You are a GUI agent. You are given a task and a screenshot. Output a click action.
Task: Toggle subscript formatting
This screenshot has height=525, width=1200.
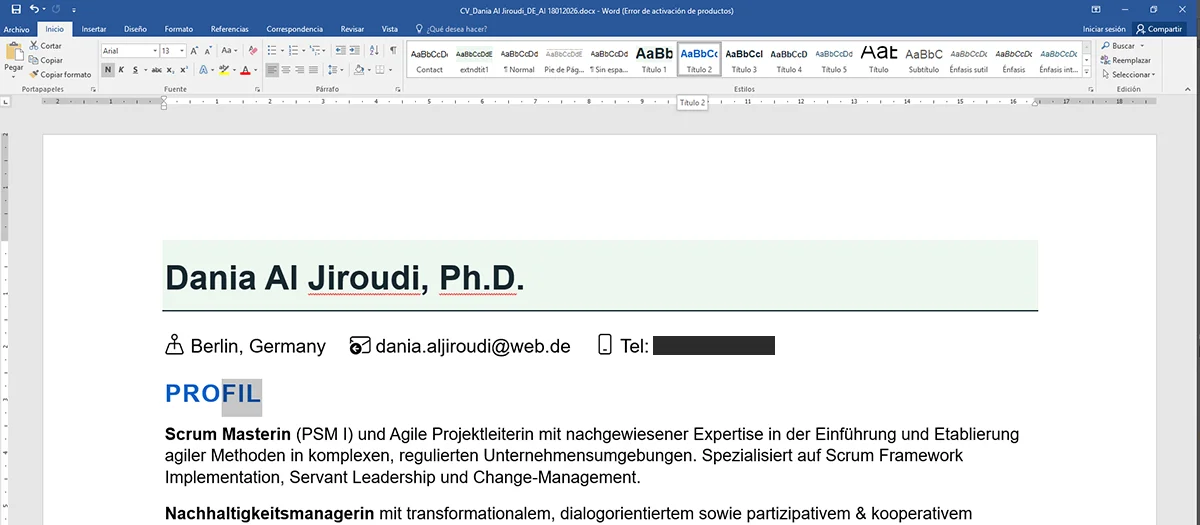point(170,70)
